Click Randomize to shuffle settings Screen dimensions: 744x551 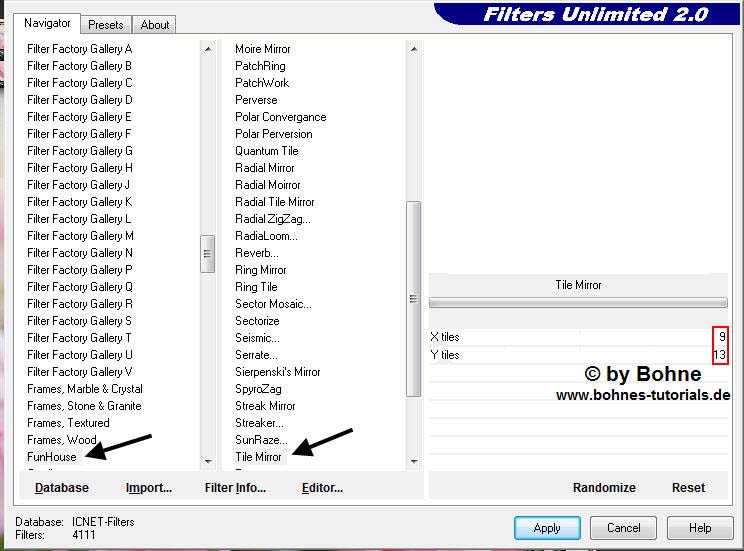coord(604,488)
